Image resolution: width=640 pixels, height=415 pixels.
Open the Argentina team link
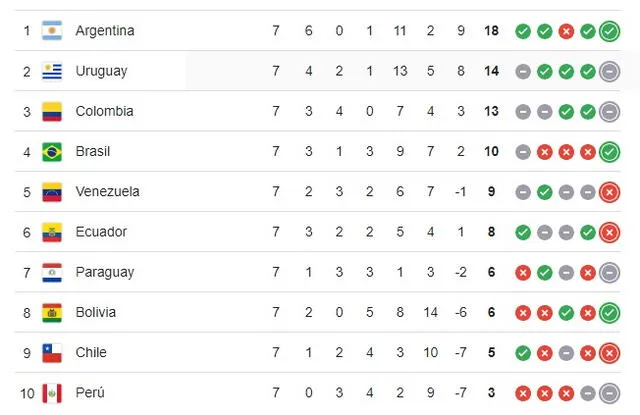[x=104, y=31]
